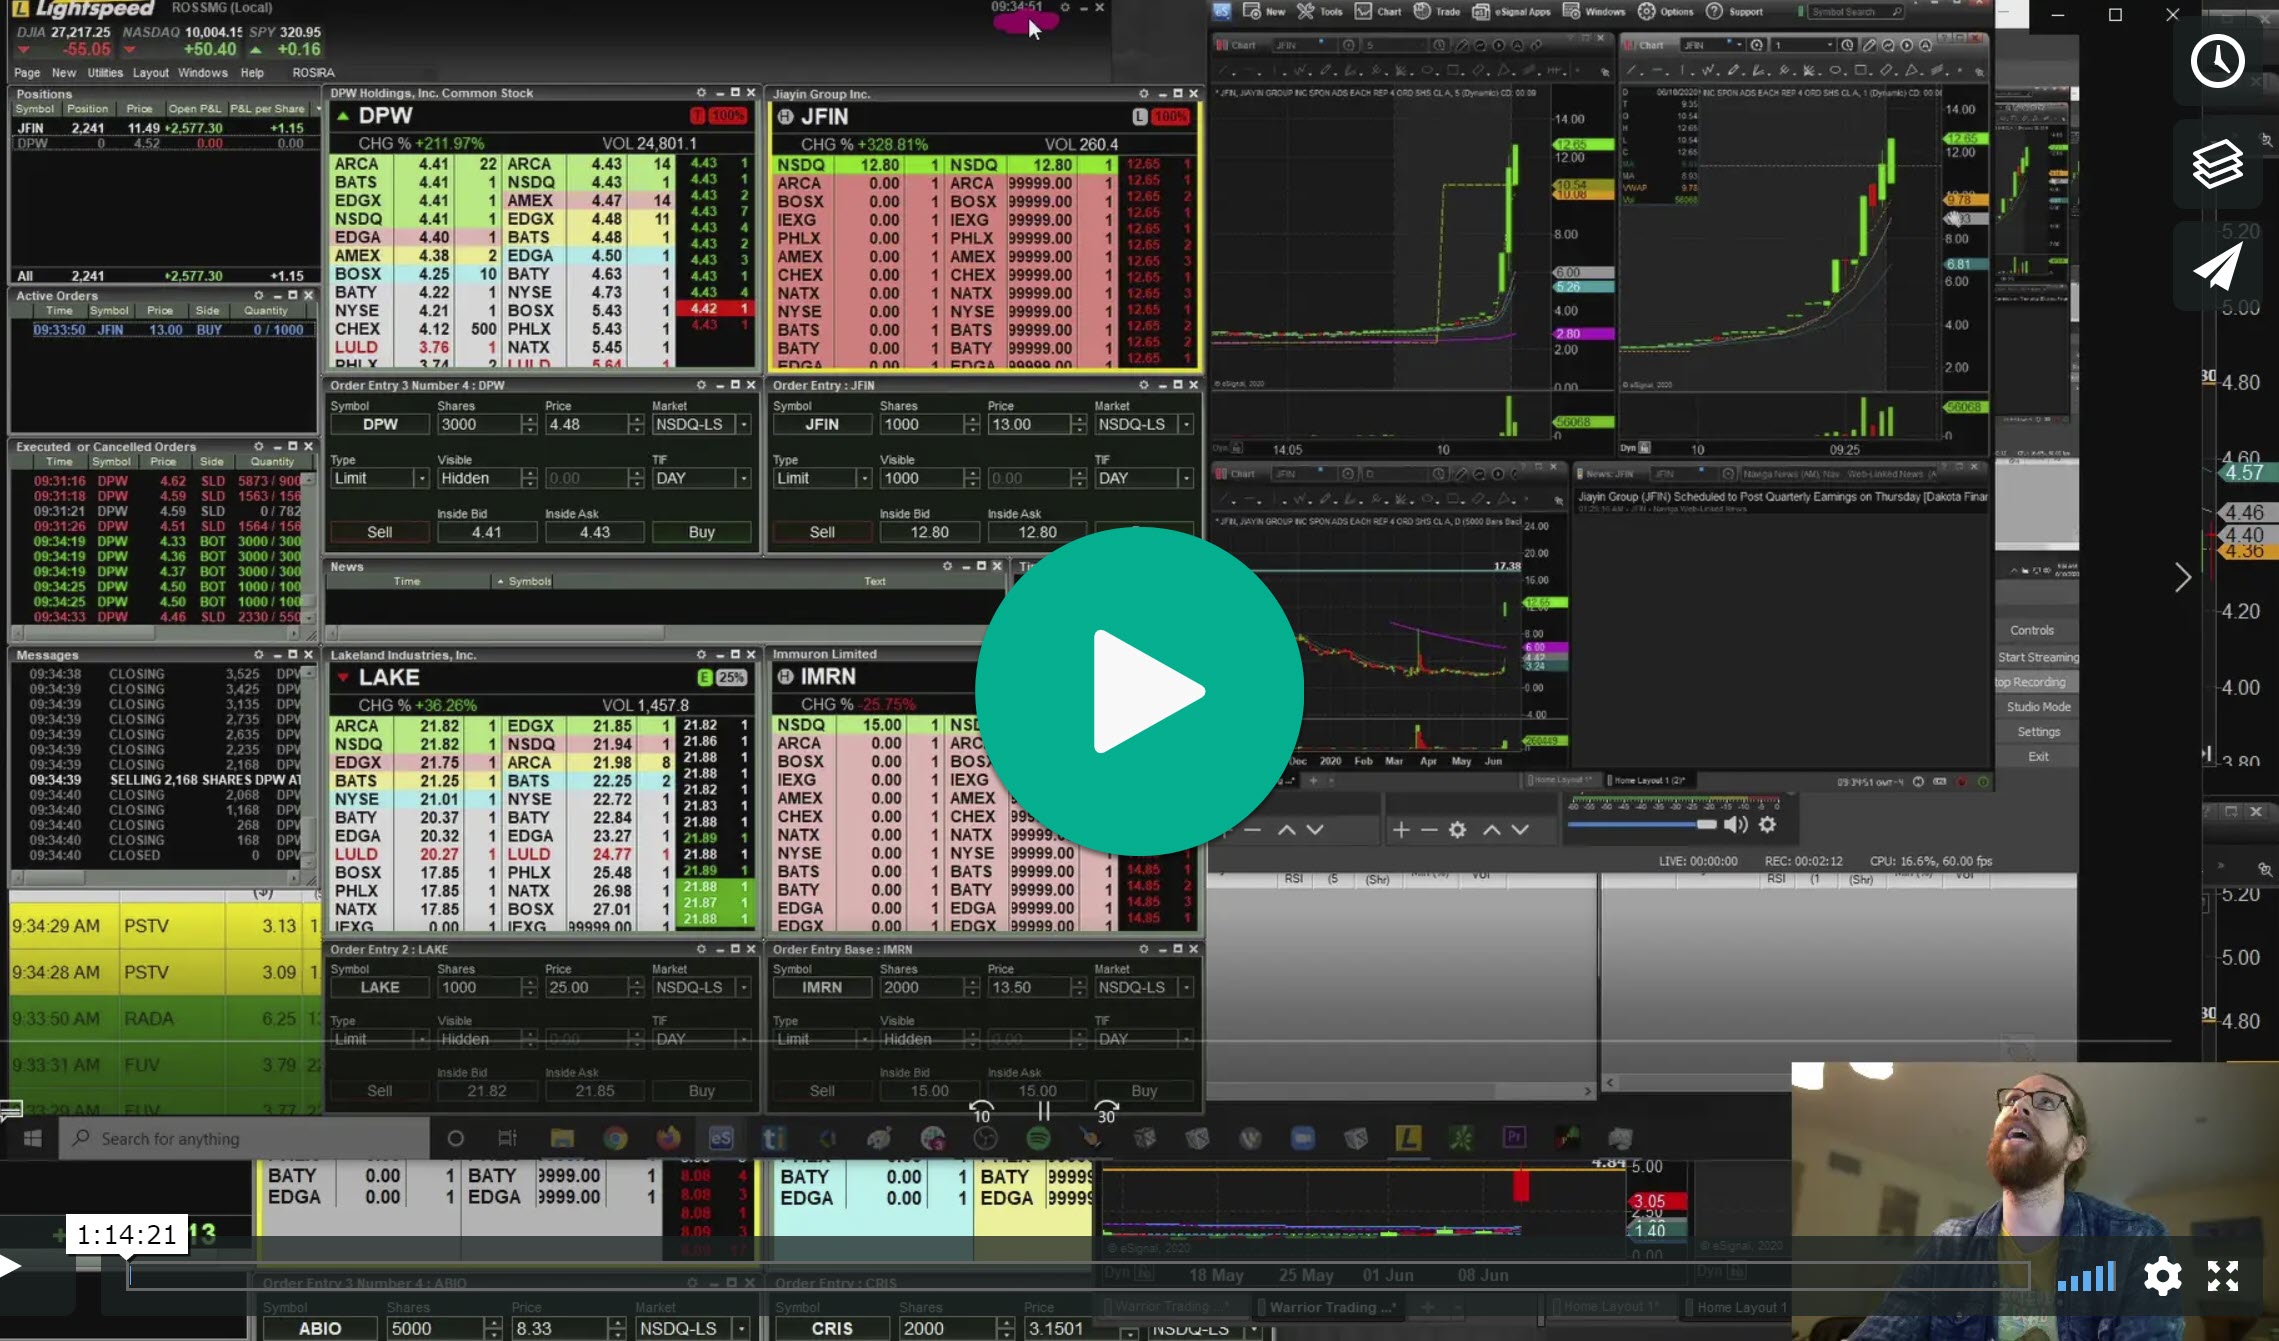Expand DPW Market NSDQ-LS dropdown
2279x1341 pixels.
(x=743, y=425)
